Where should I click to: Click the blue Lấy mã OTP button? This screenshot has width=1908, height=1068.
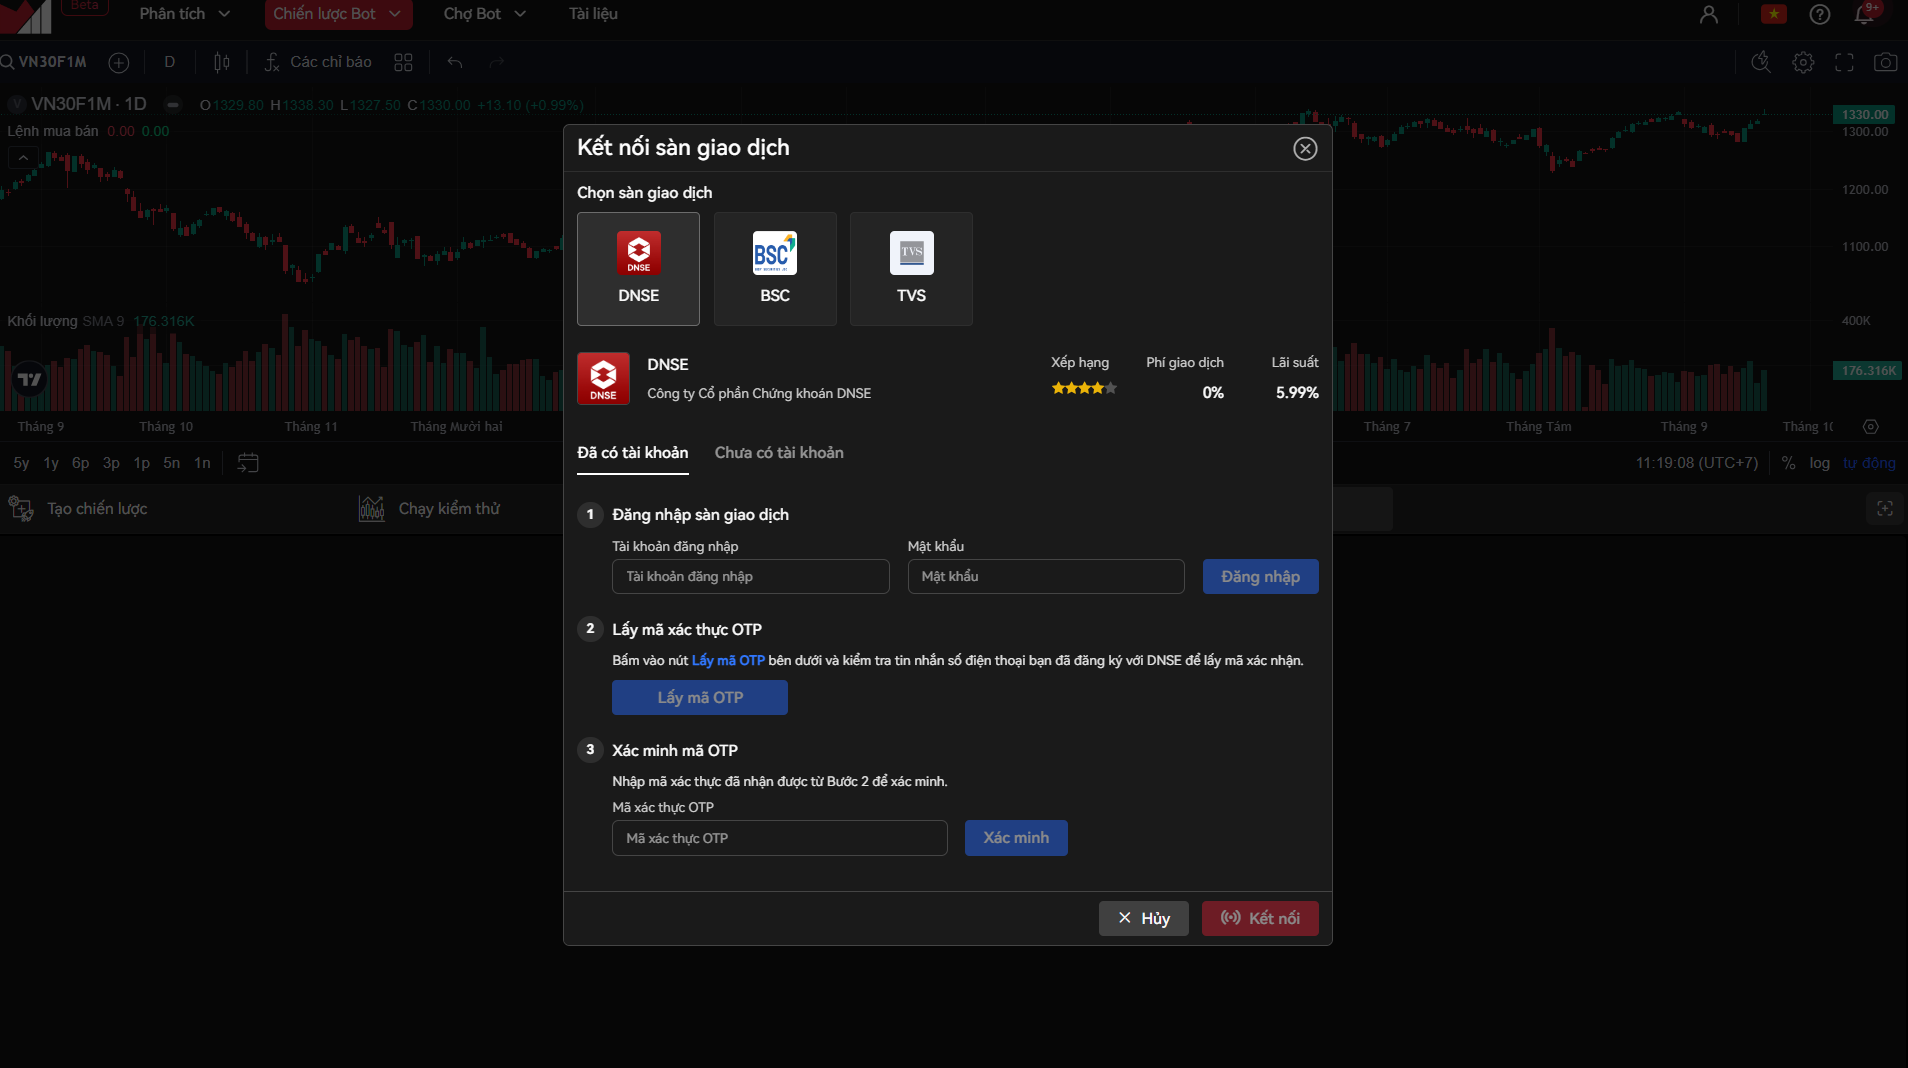click(x=700, y=698)
